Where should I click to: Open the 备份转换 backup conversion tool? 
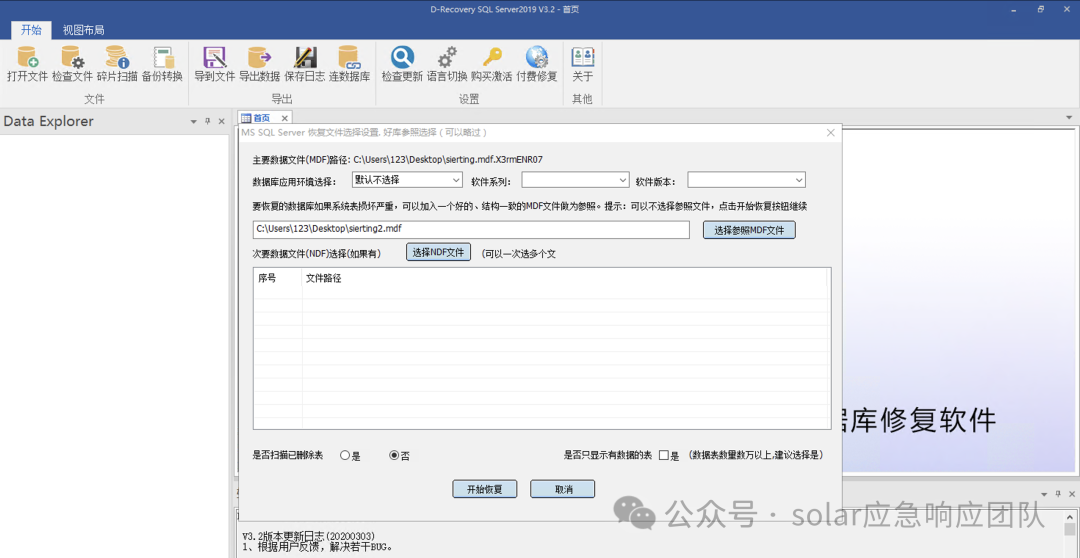(162, 64)
